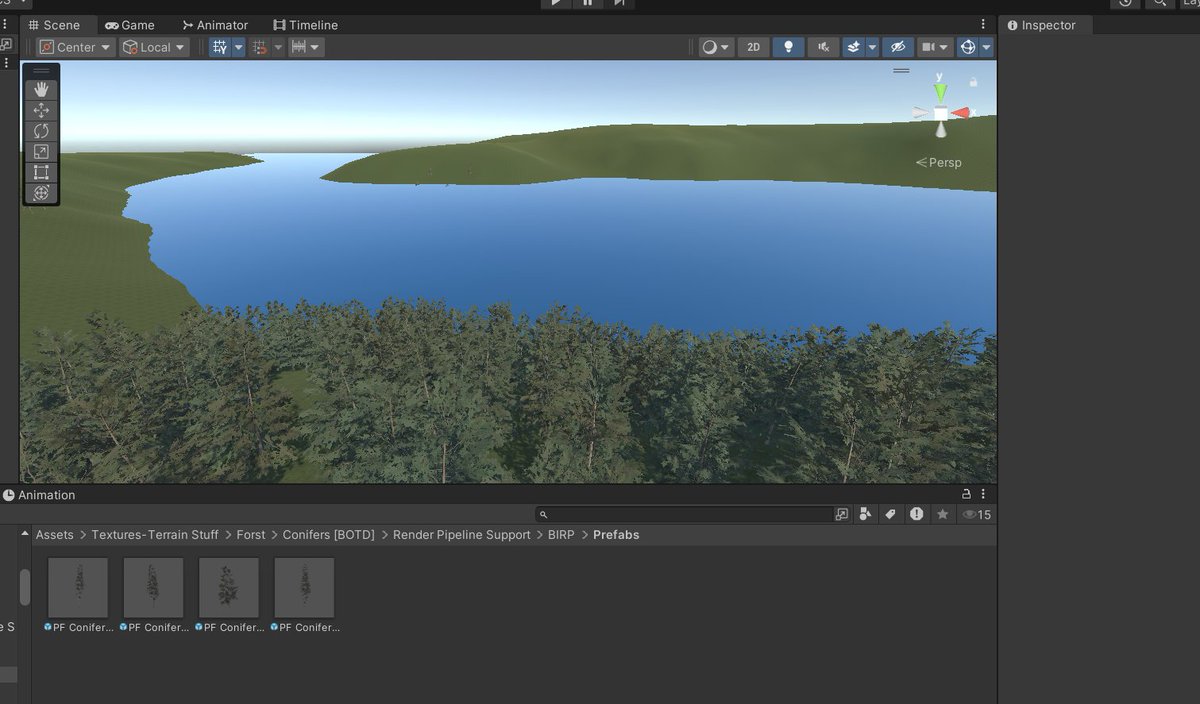Image resolution: width=1200 pixels, height=704 pixels.
Task: Toggle Persp projection label
Action: click(939, 162)
